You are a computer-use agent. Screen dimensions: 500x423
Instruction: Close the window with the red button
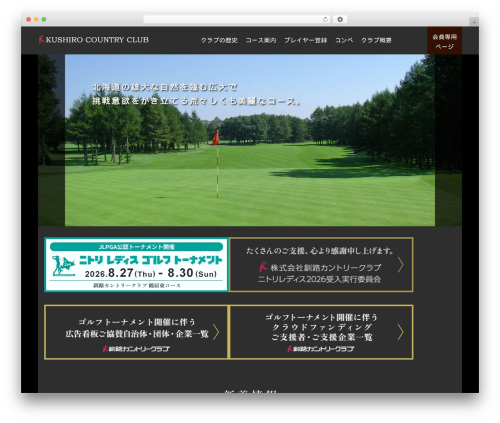click(29, 19)
